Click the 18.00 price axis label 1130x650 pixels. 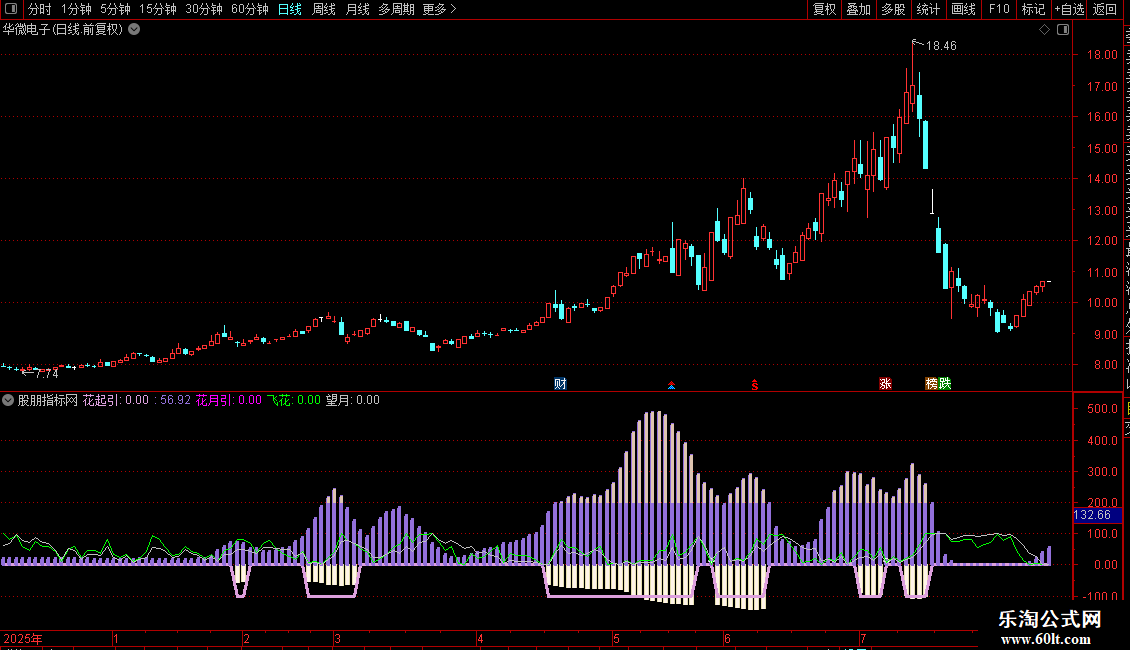[1102, 55]
